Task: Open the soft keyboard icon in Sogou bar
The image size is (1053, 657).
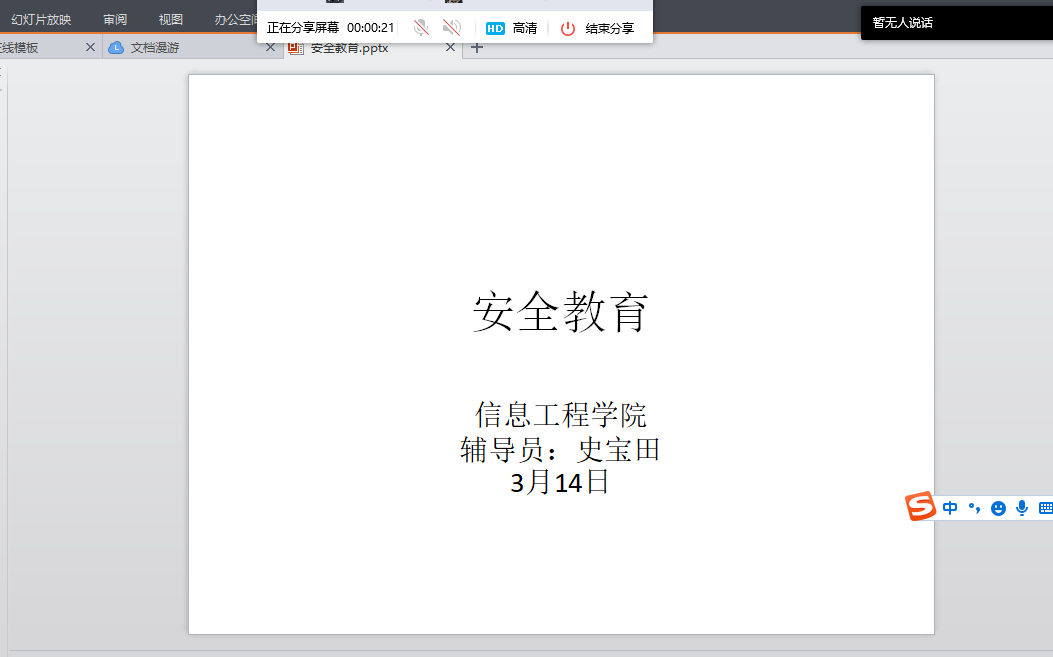Action: click(x=1046, y=508)
